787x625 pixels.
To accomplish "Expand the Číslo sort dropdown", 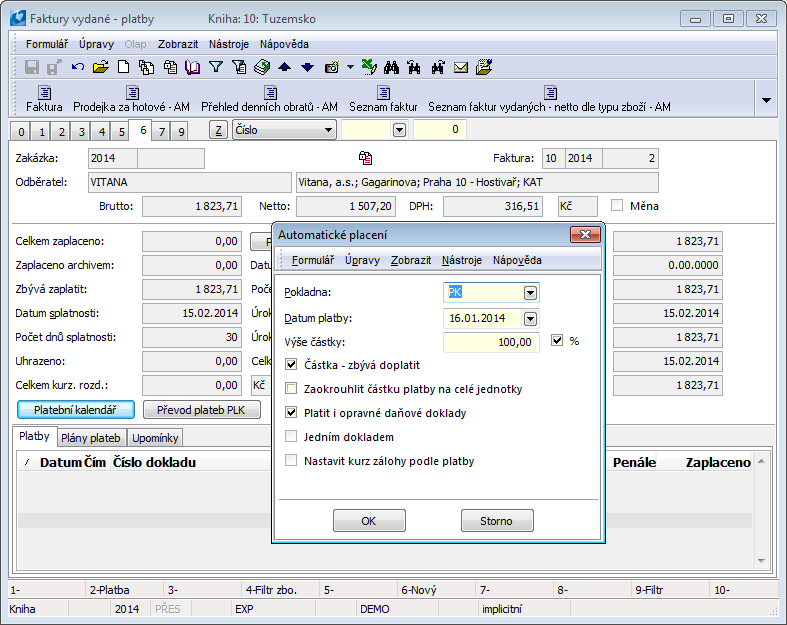I will [329, 130].
